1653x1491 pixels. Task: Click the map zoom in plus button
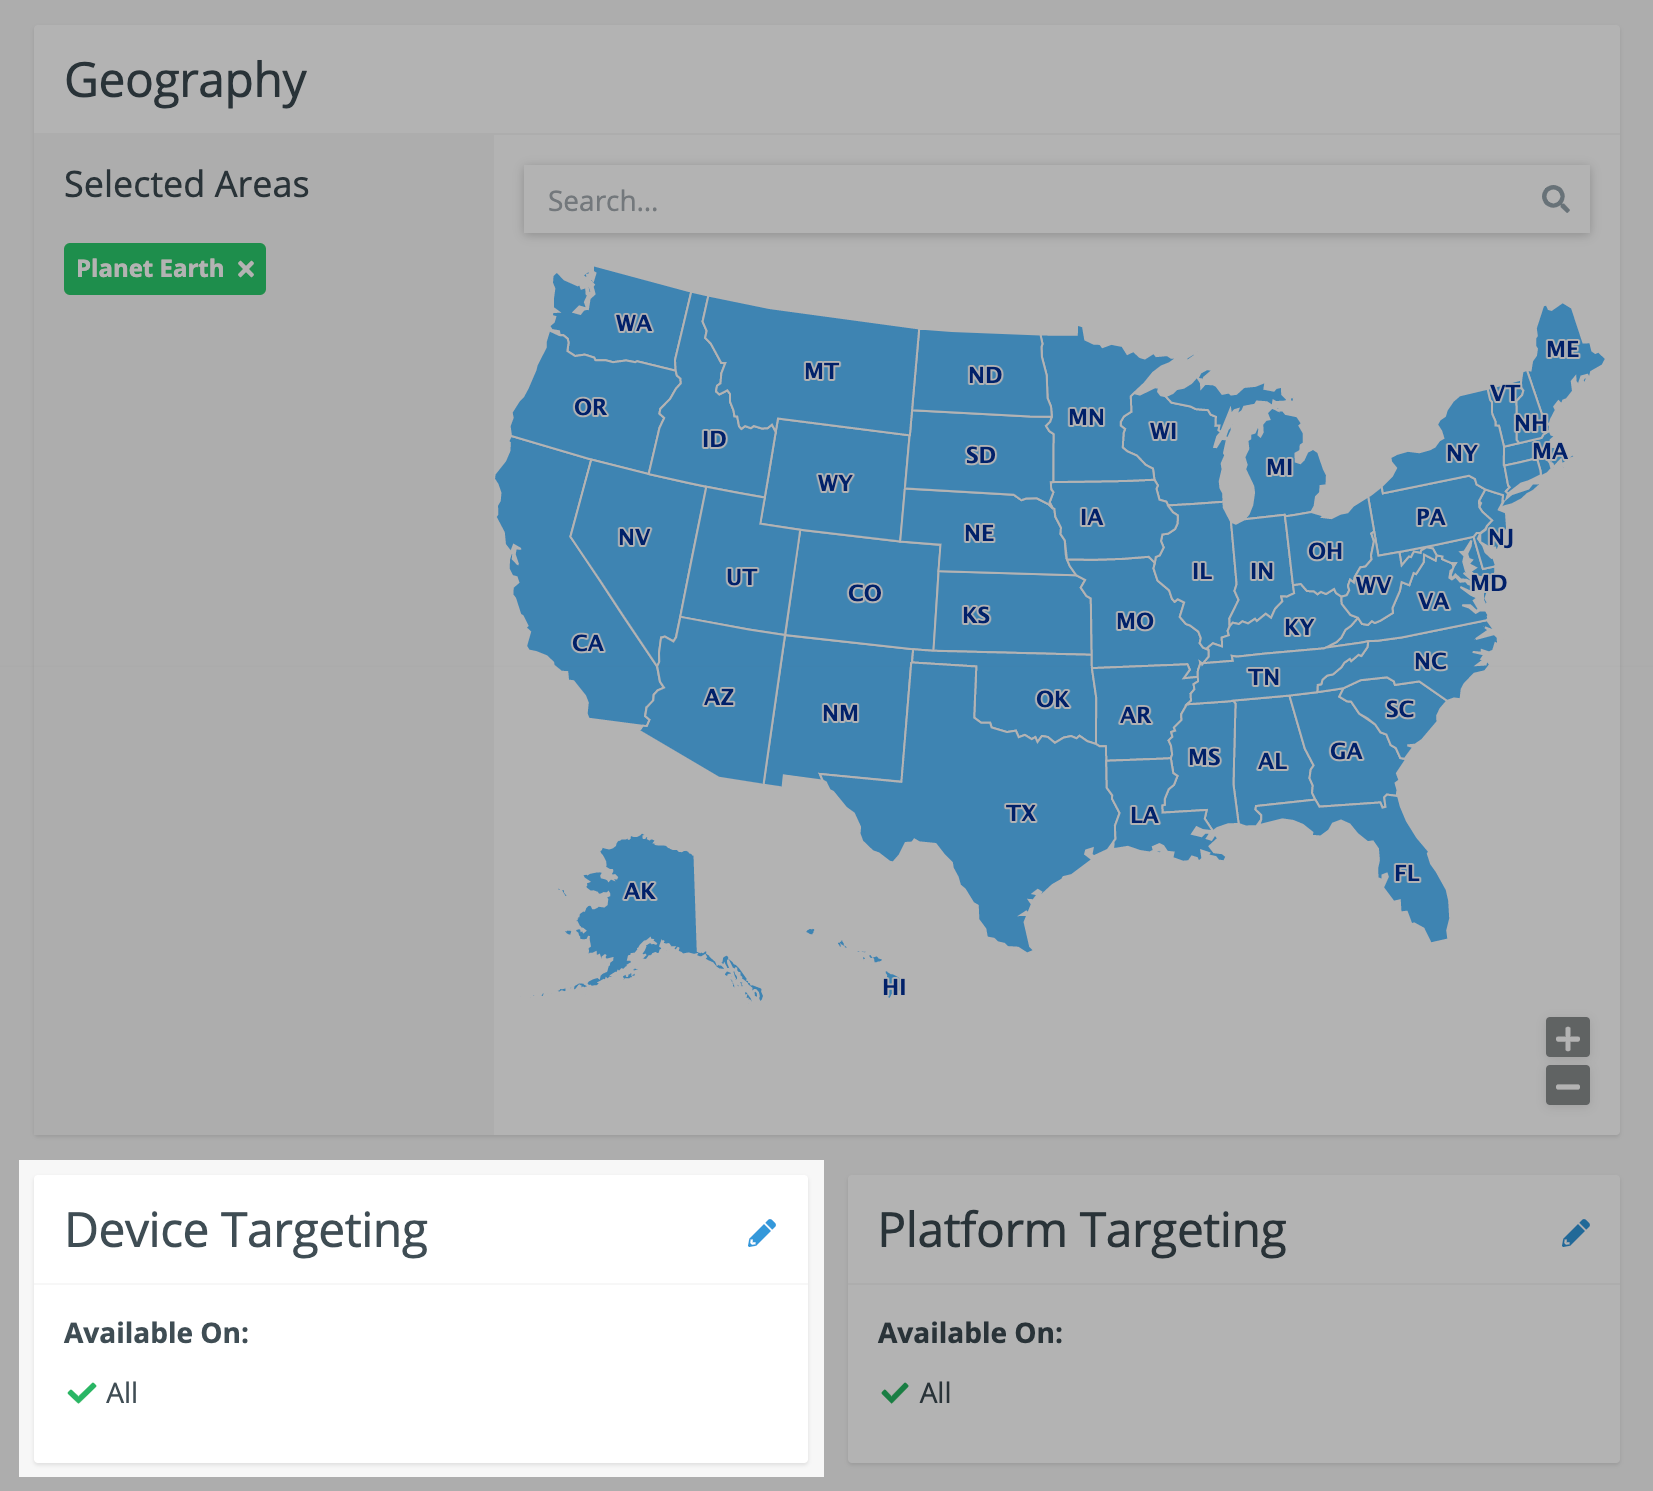coord(1567,1038)
